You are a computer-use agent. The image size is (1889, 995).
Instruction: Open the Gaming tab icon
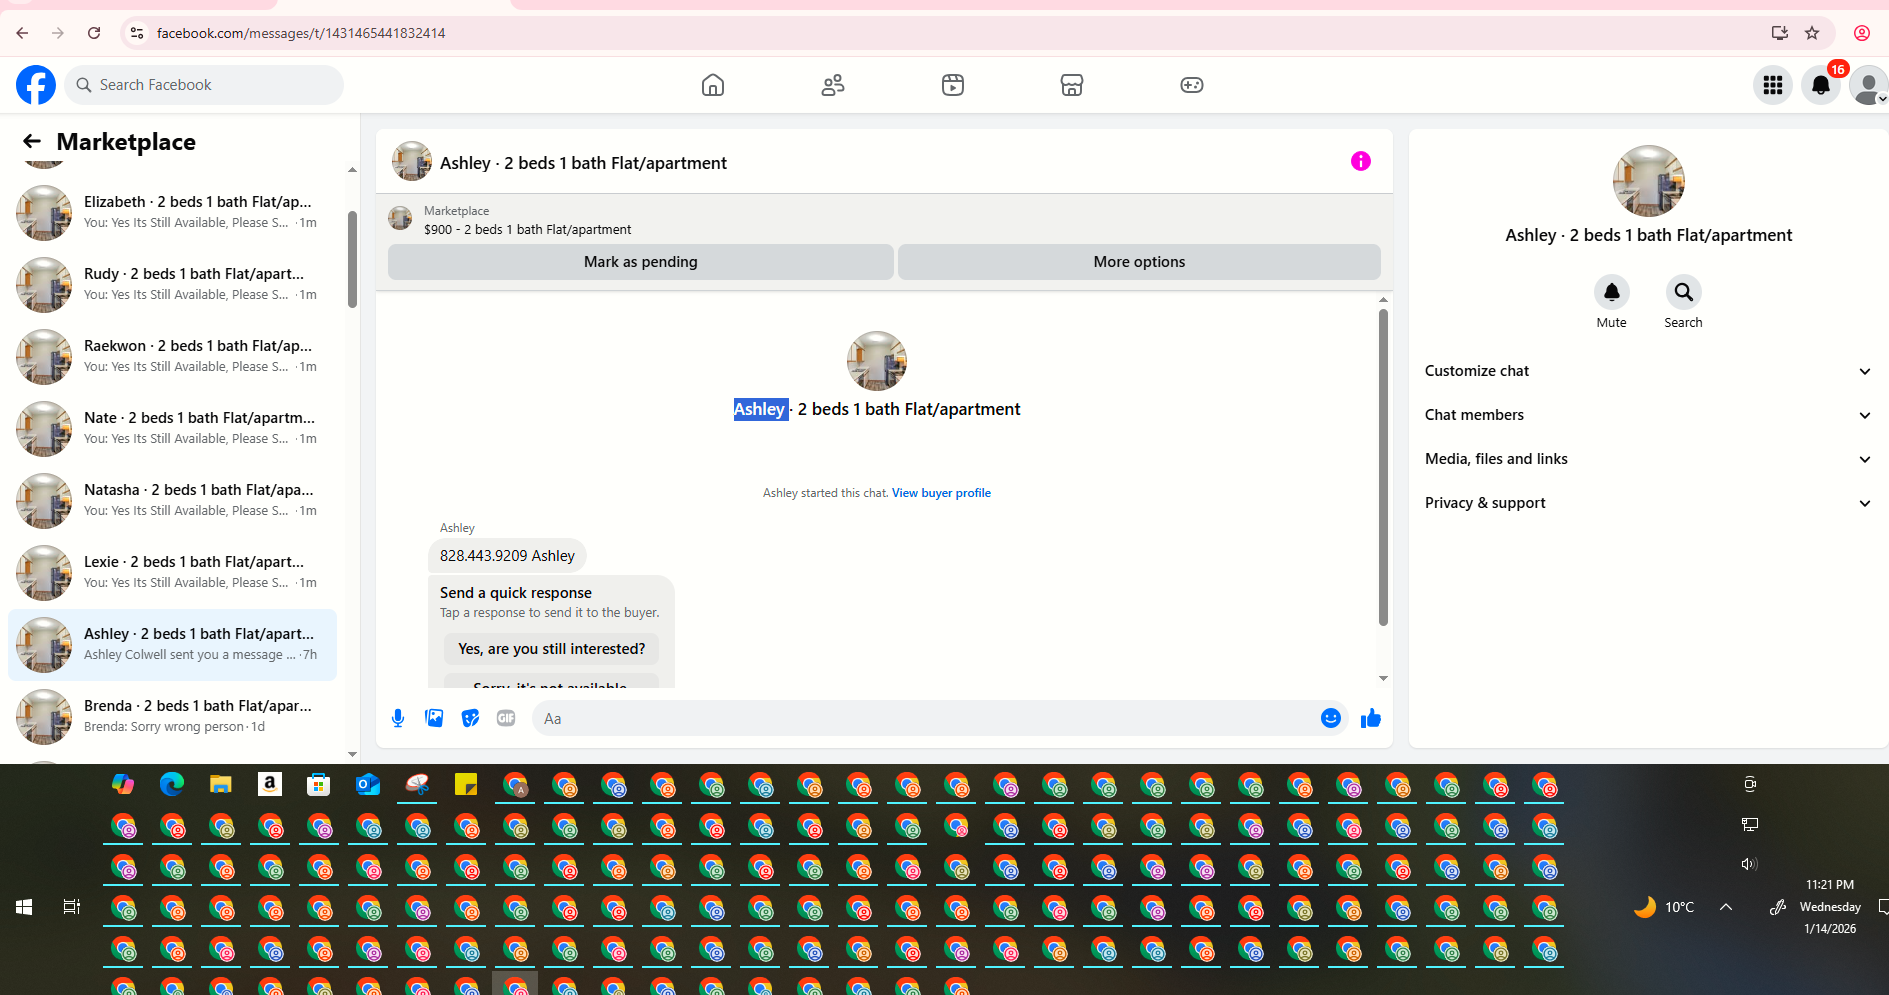click(1192, 85)
